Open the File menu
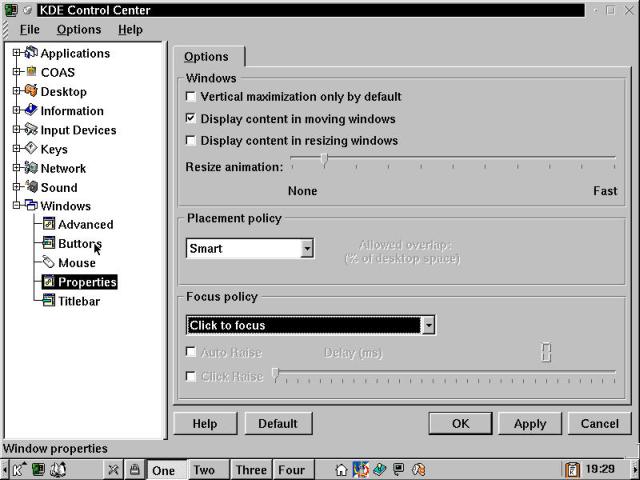 [x=29, y=30]
